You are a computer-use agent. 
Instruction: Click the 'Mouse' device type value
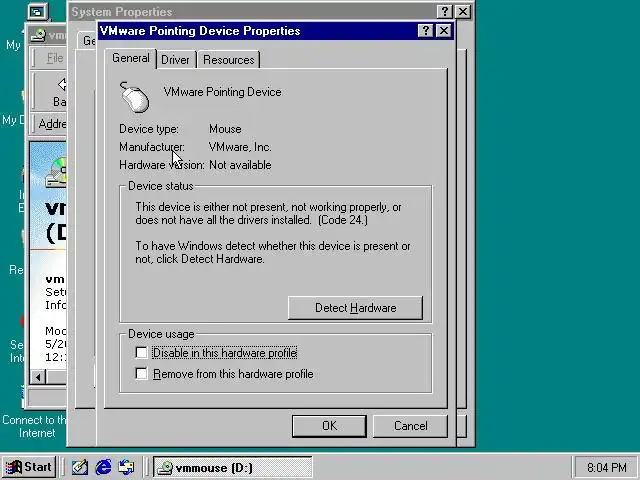click(225, 129)
